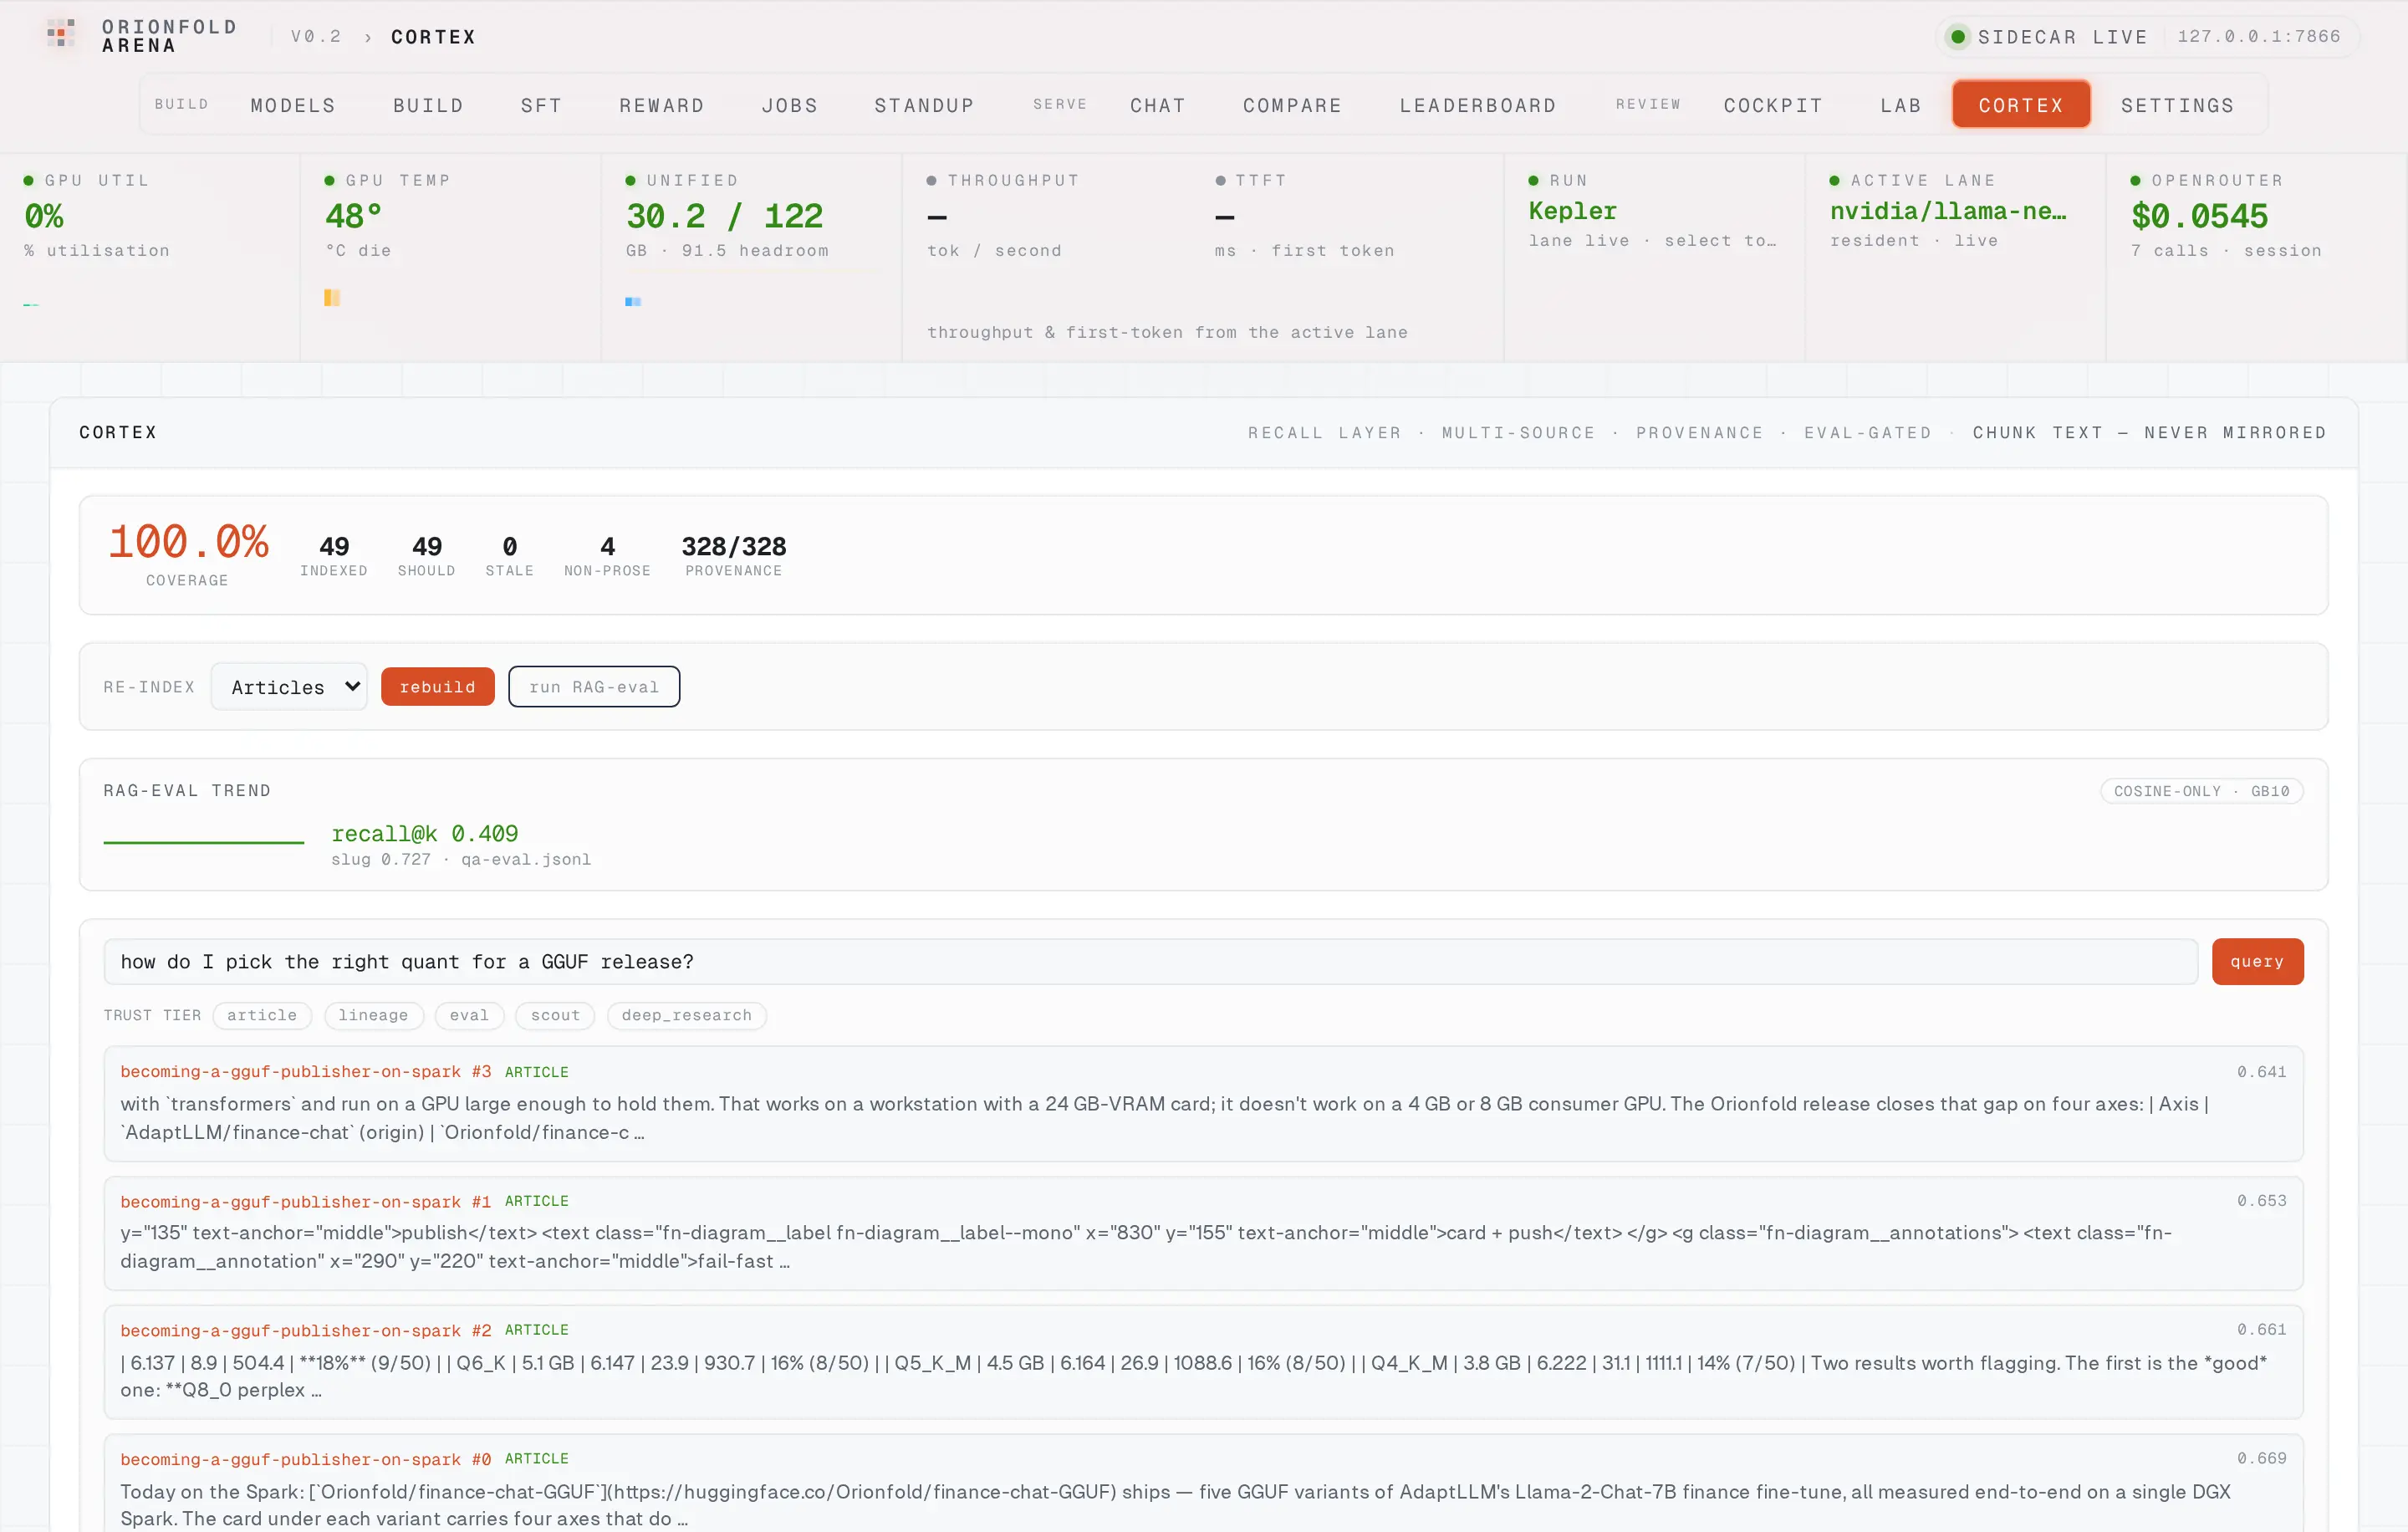Click the 328/328 provenance value
This screenshot has height=1532, width=2408.
coord(734,546)
